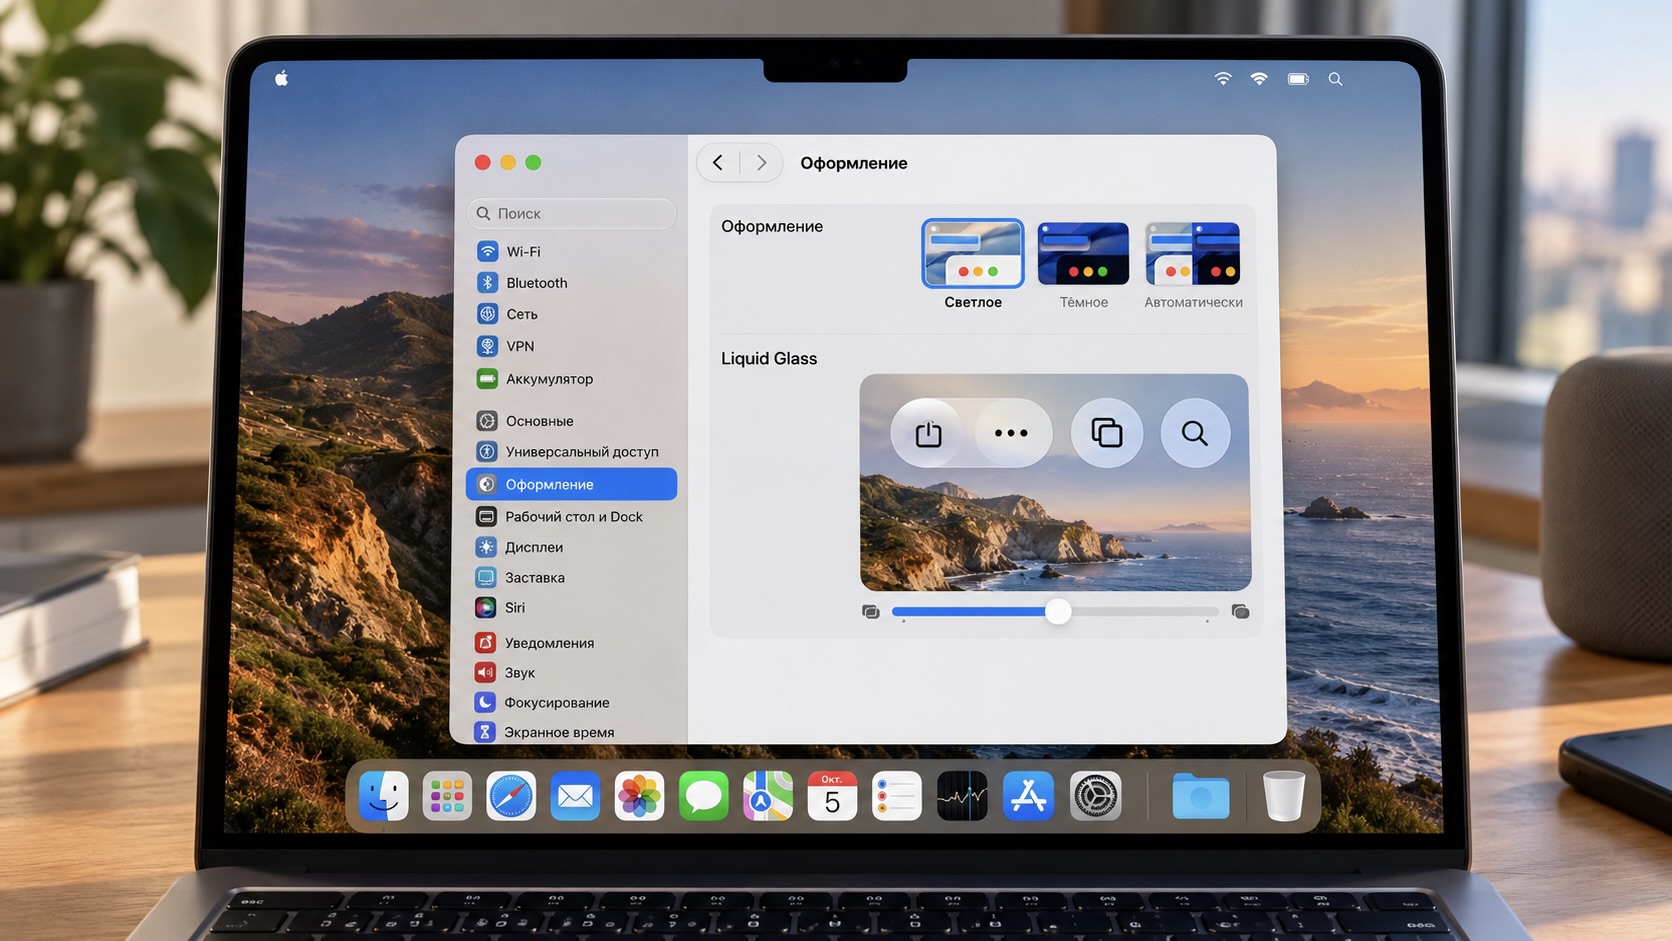Open Дисплеи settings

(571, 547)
